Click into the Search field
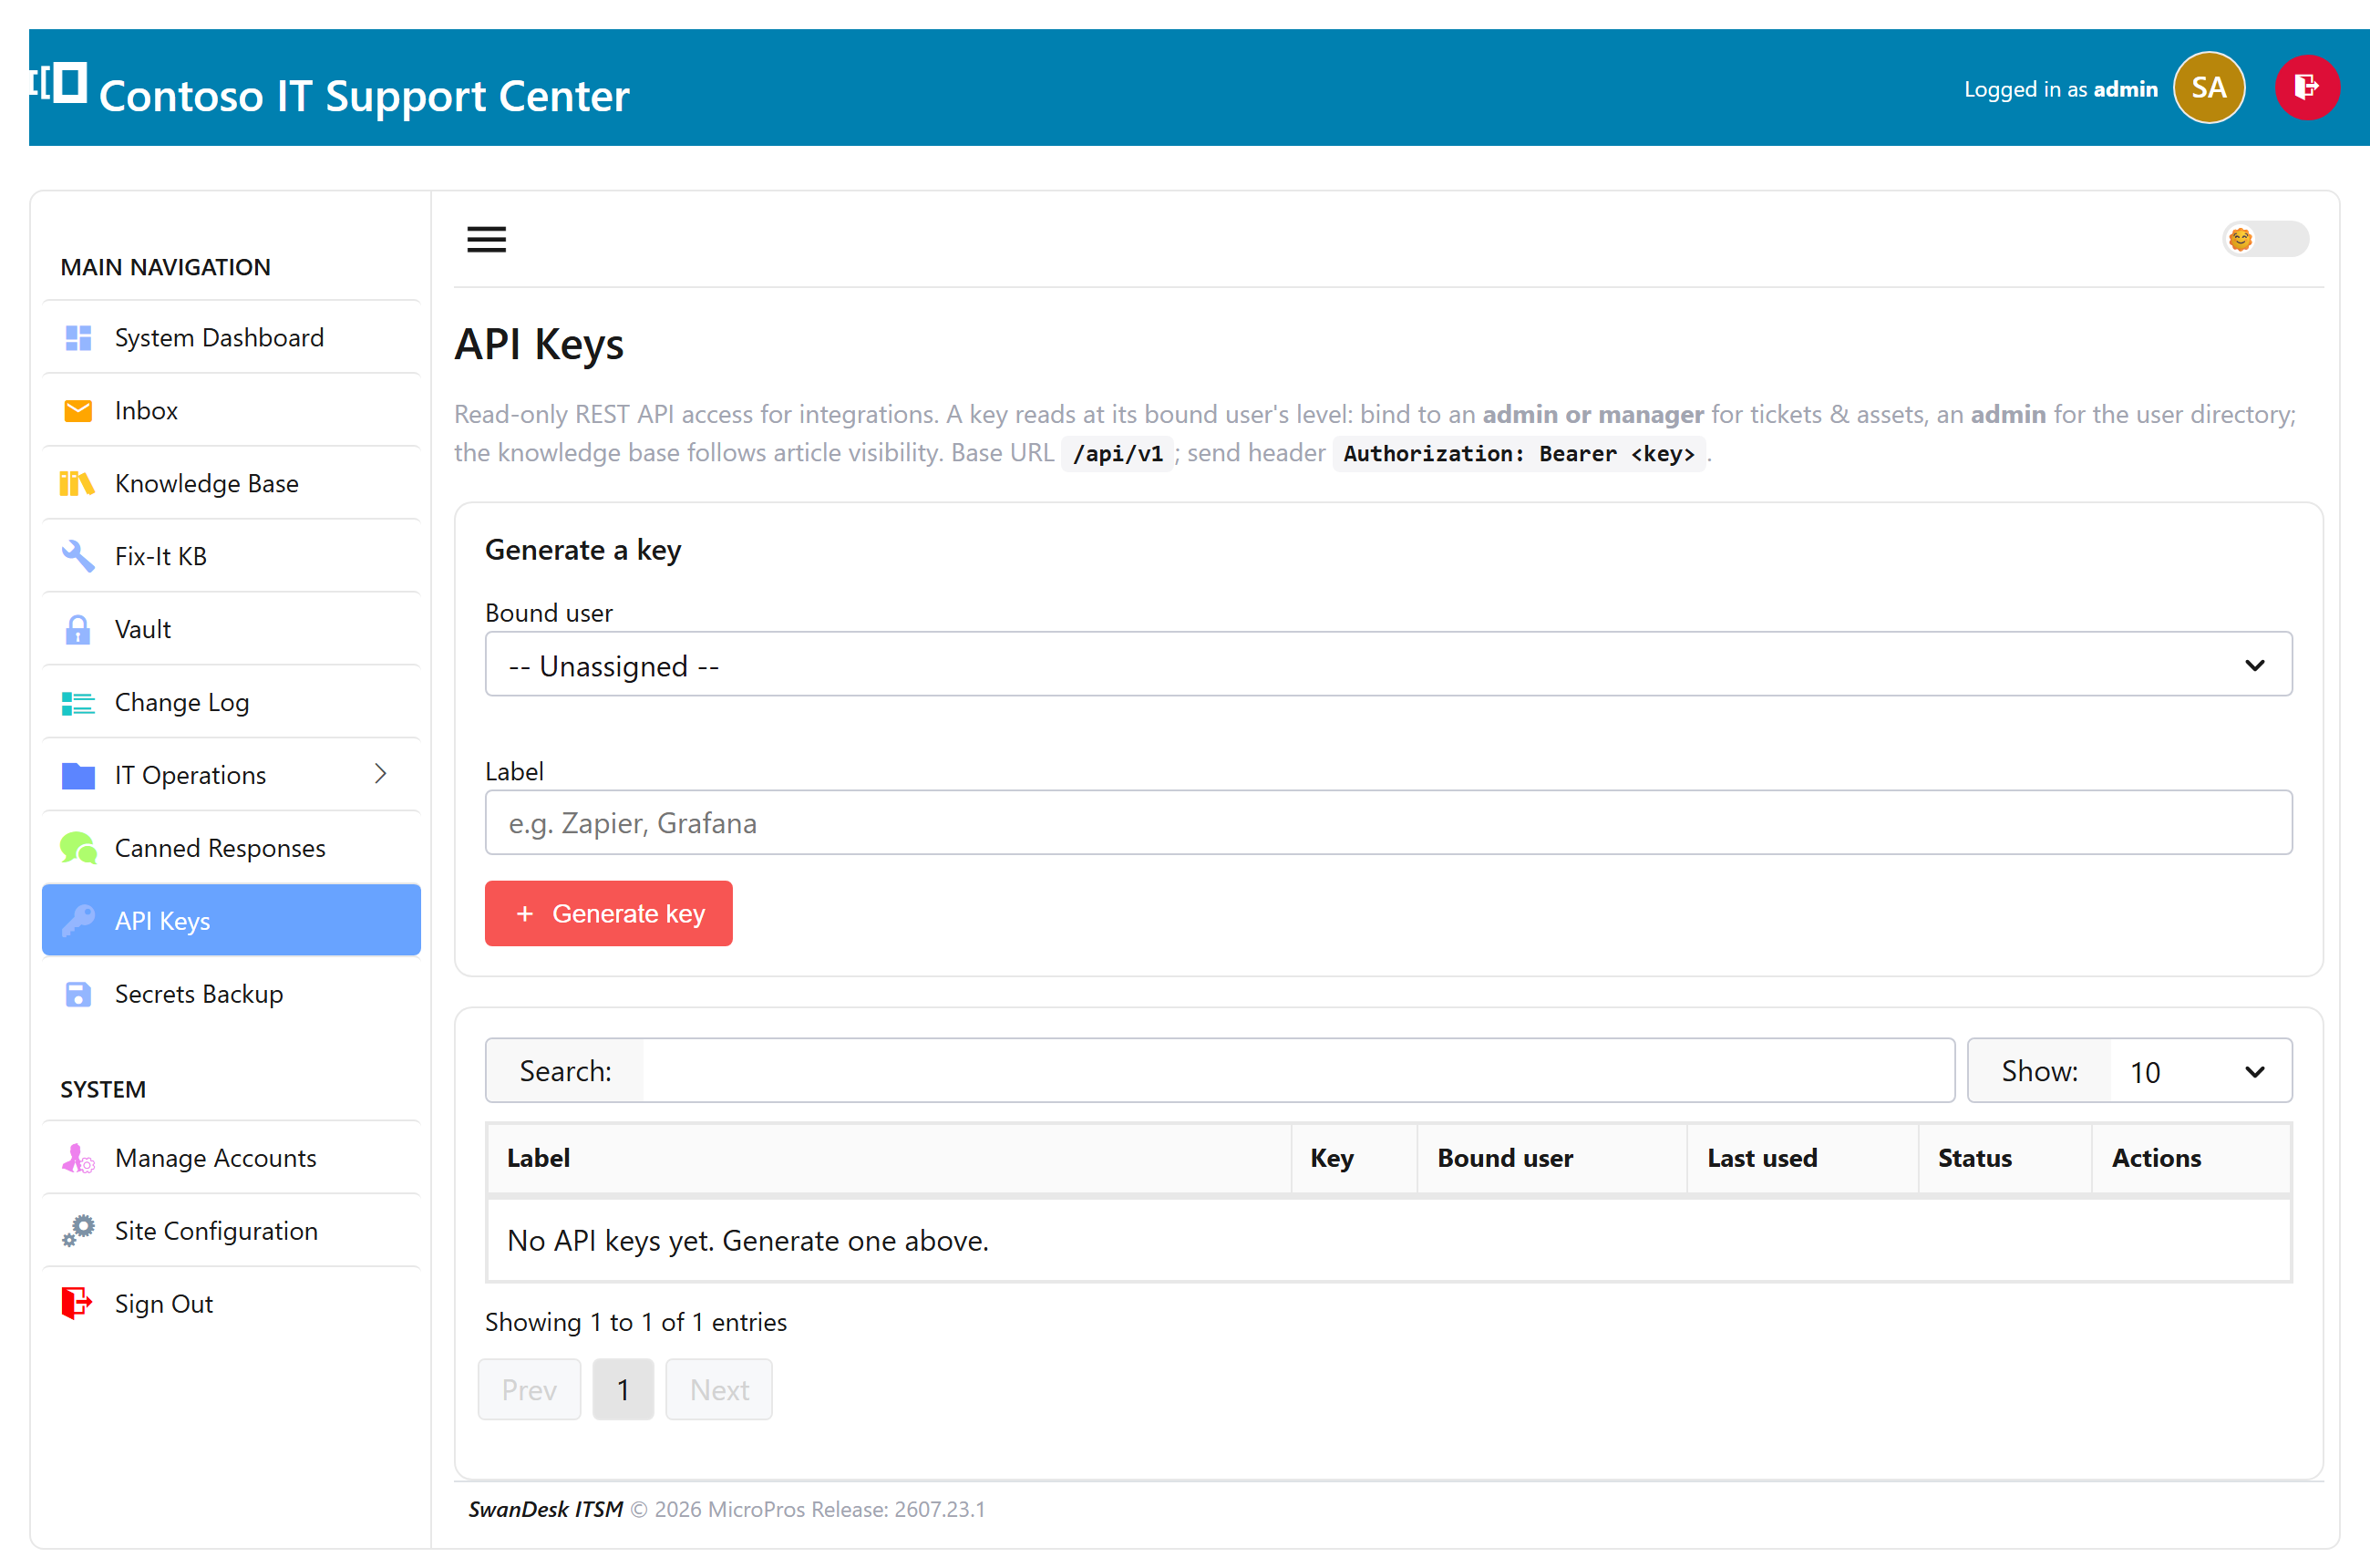Viewport: 2370px width, 1568px height. point(1298,1072)
